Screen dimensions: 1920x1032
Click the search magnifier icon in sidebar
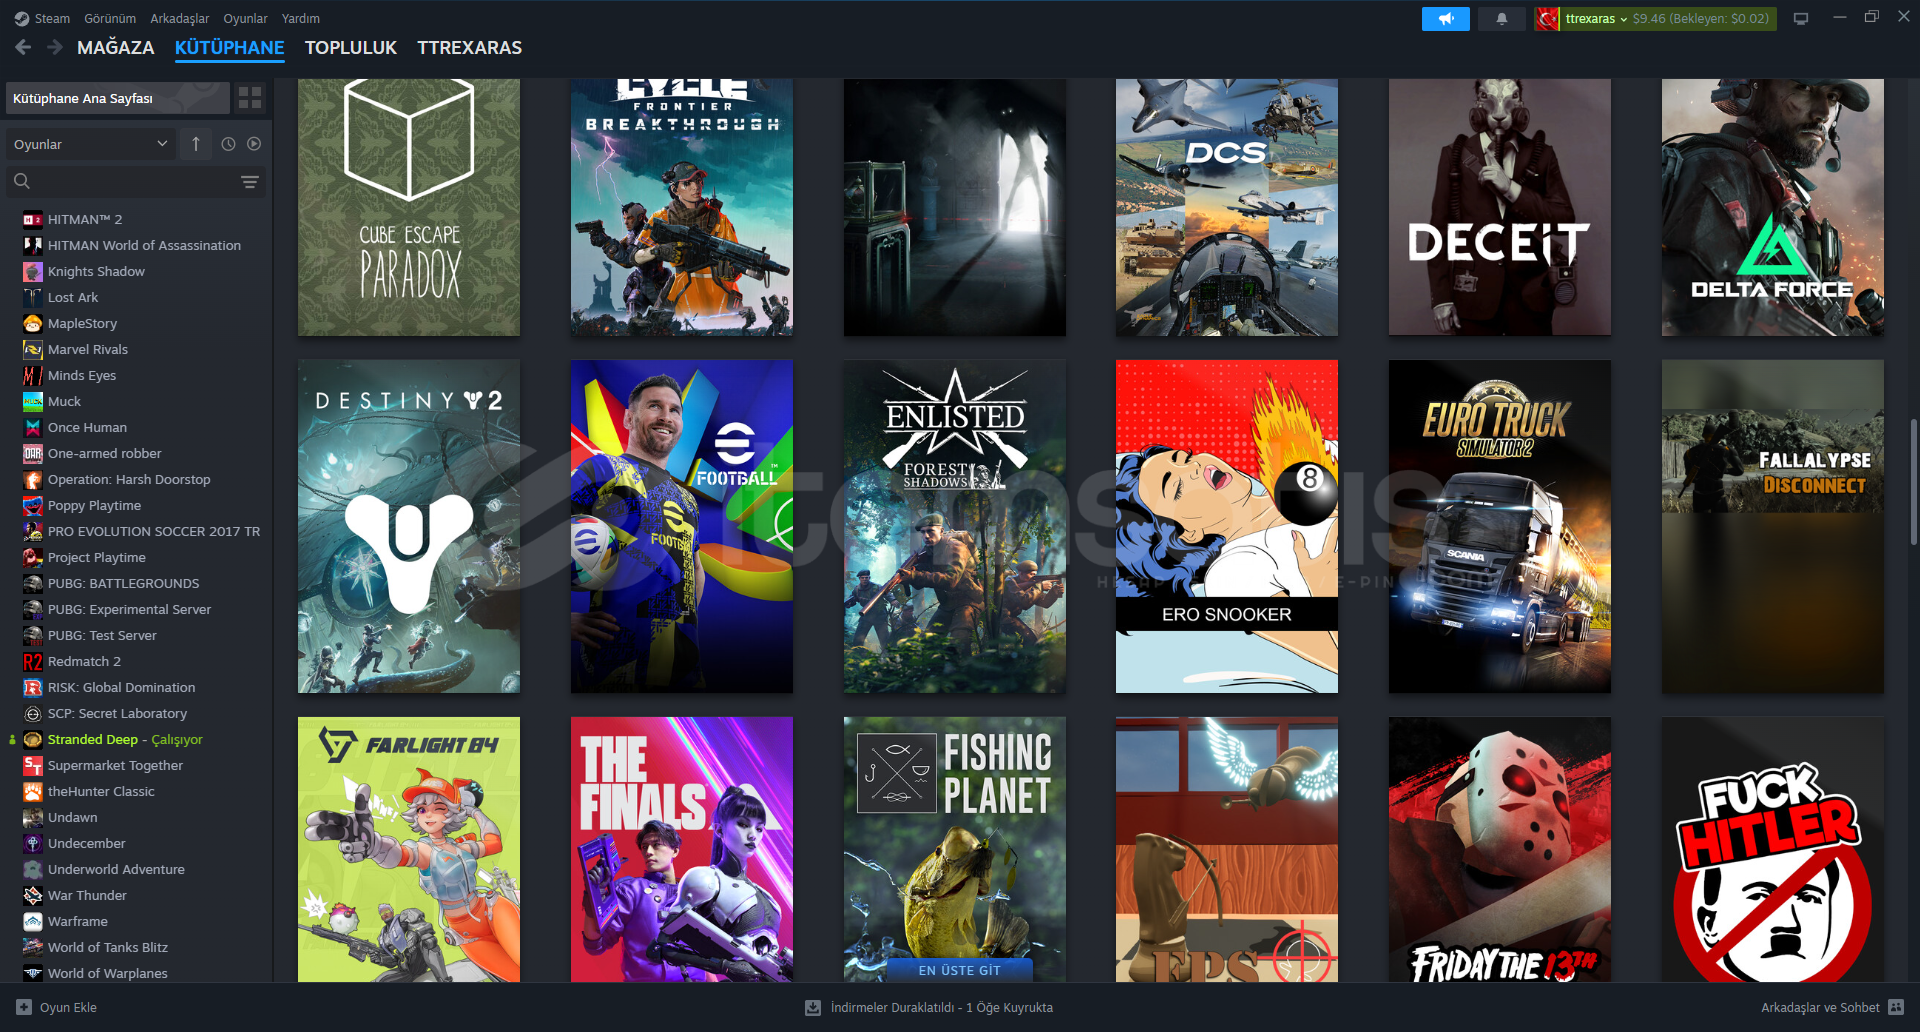(x=22, y=181)
